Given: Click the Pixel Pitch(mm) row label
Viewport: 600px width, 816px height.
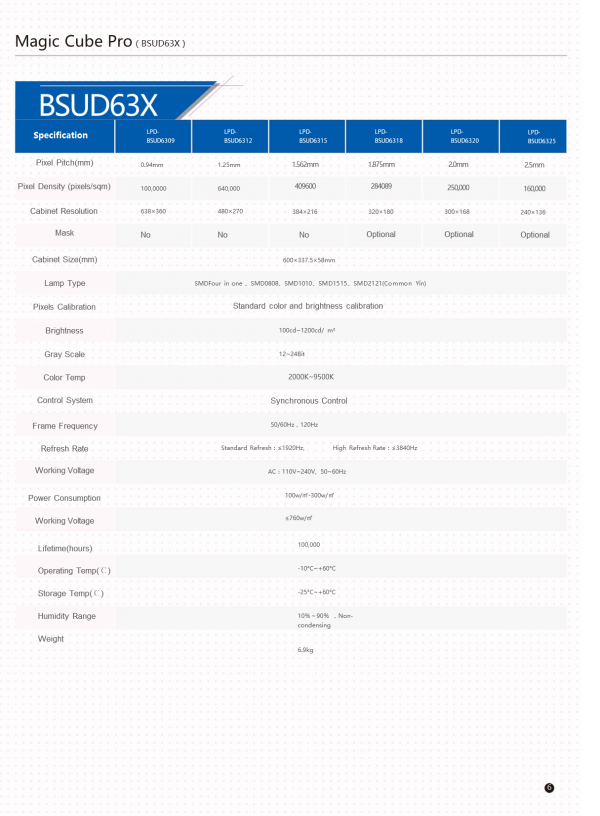Looking at the screenshot, I should (64, 163).
